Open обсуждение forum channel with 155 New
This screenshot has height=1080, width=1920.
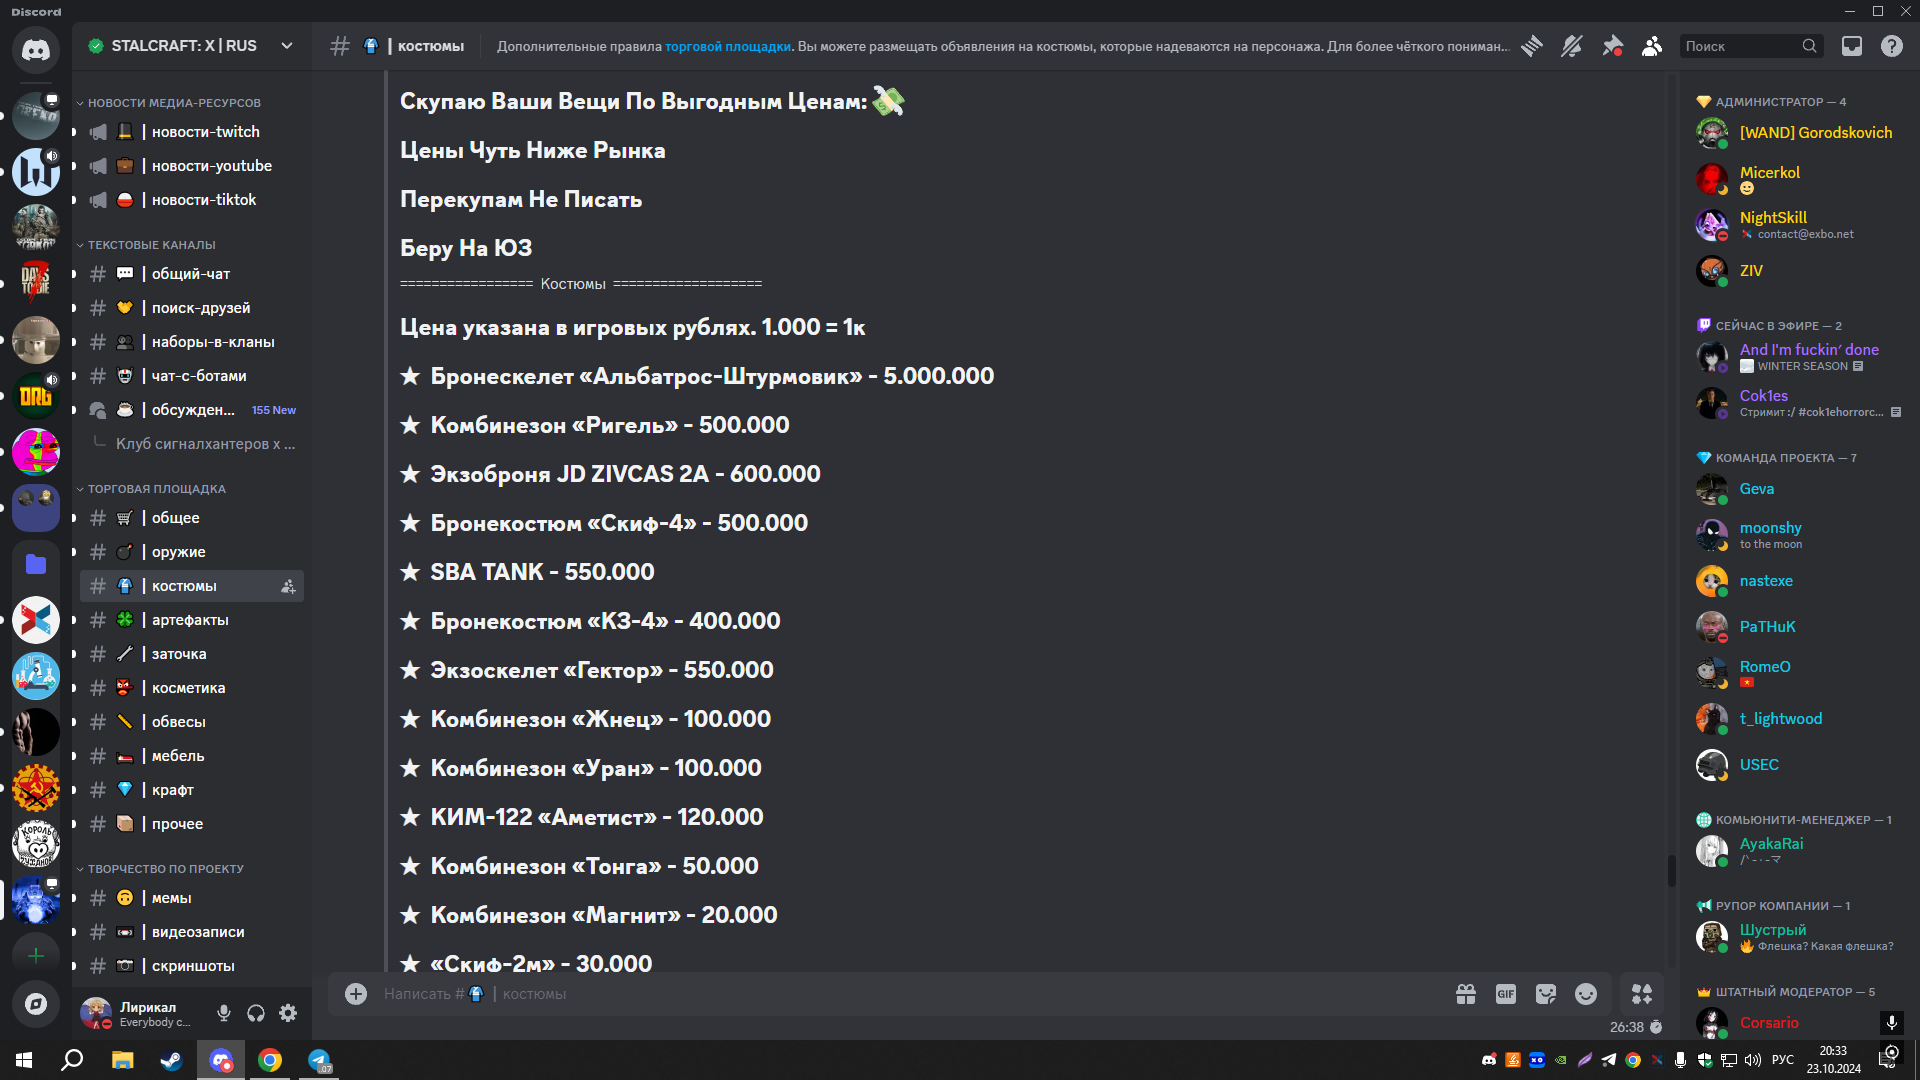click(x=192, y=410)
